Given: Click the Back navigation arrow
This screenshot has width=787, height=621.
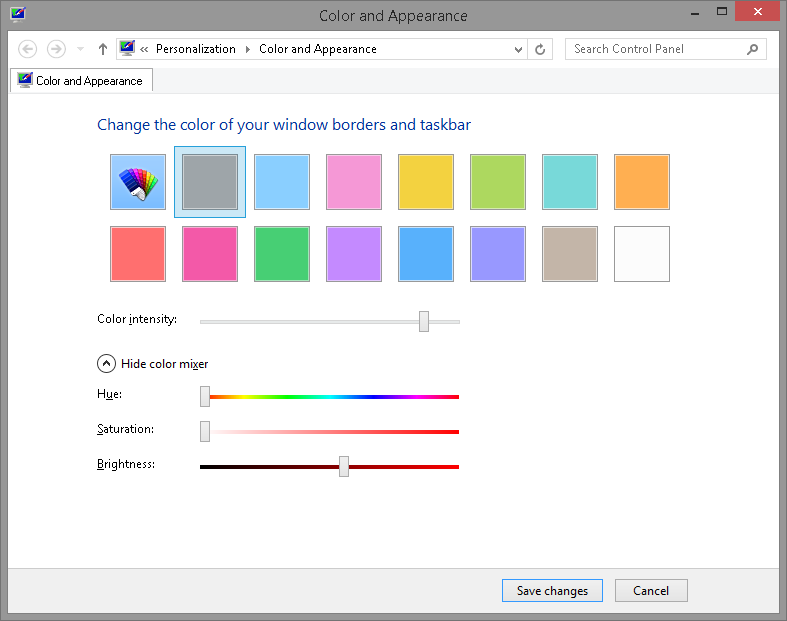Looking at the screenshot, I should click(28, 49).
